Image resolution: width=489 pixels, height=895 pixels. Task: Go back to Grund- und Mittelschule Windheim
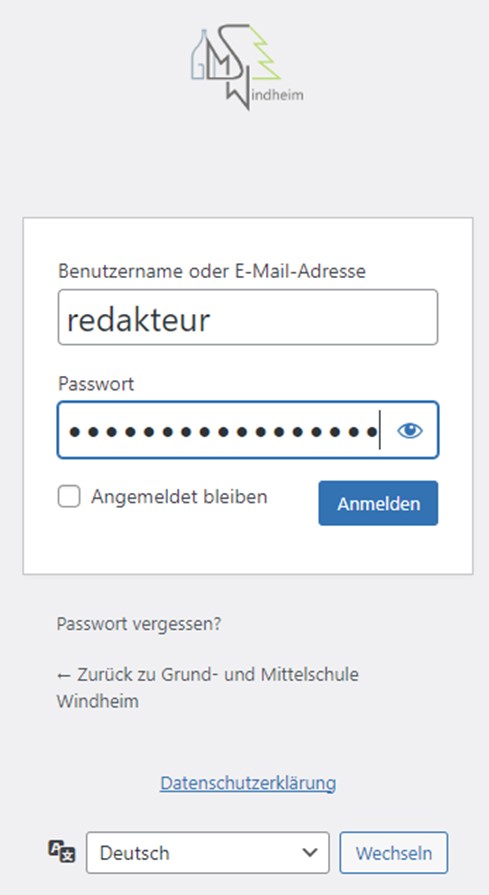point(208,687)
